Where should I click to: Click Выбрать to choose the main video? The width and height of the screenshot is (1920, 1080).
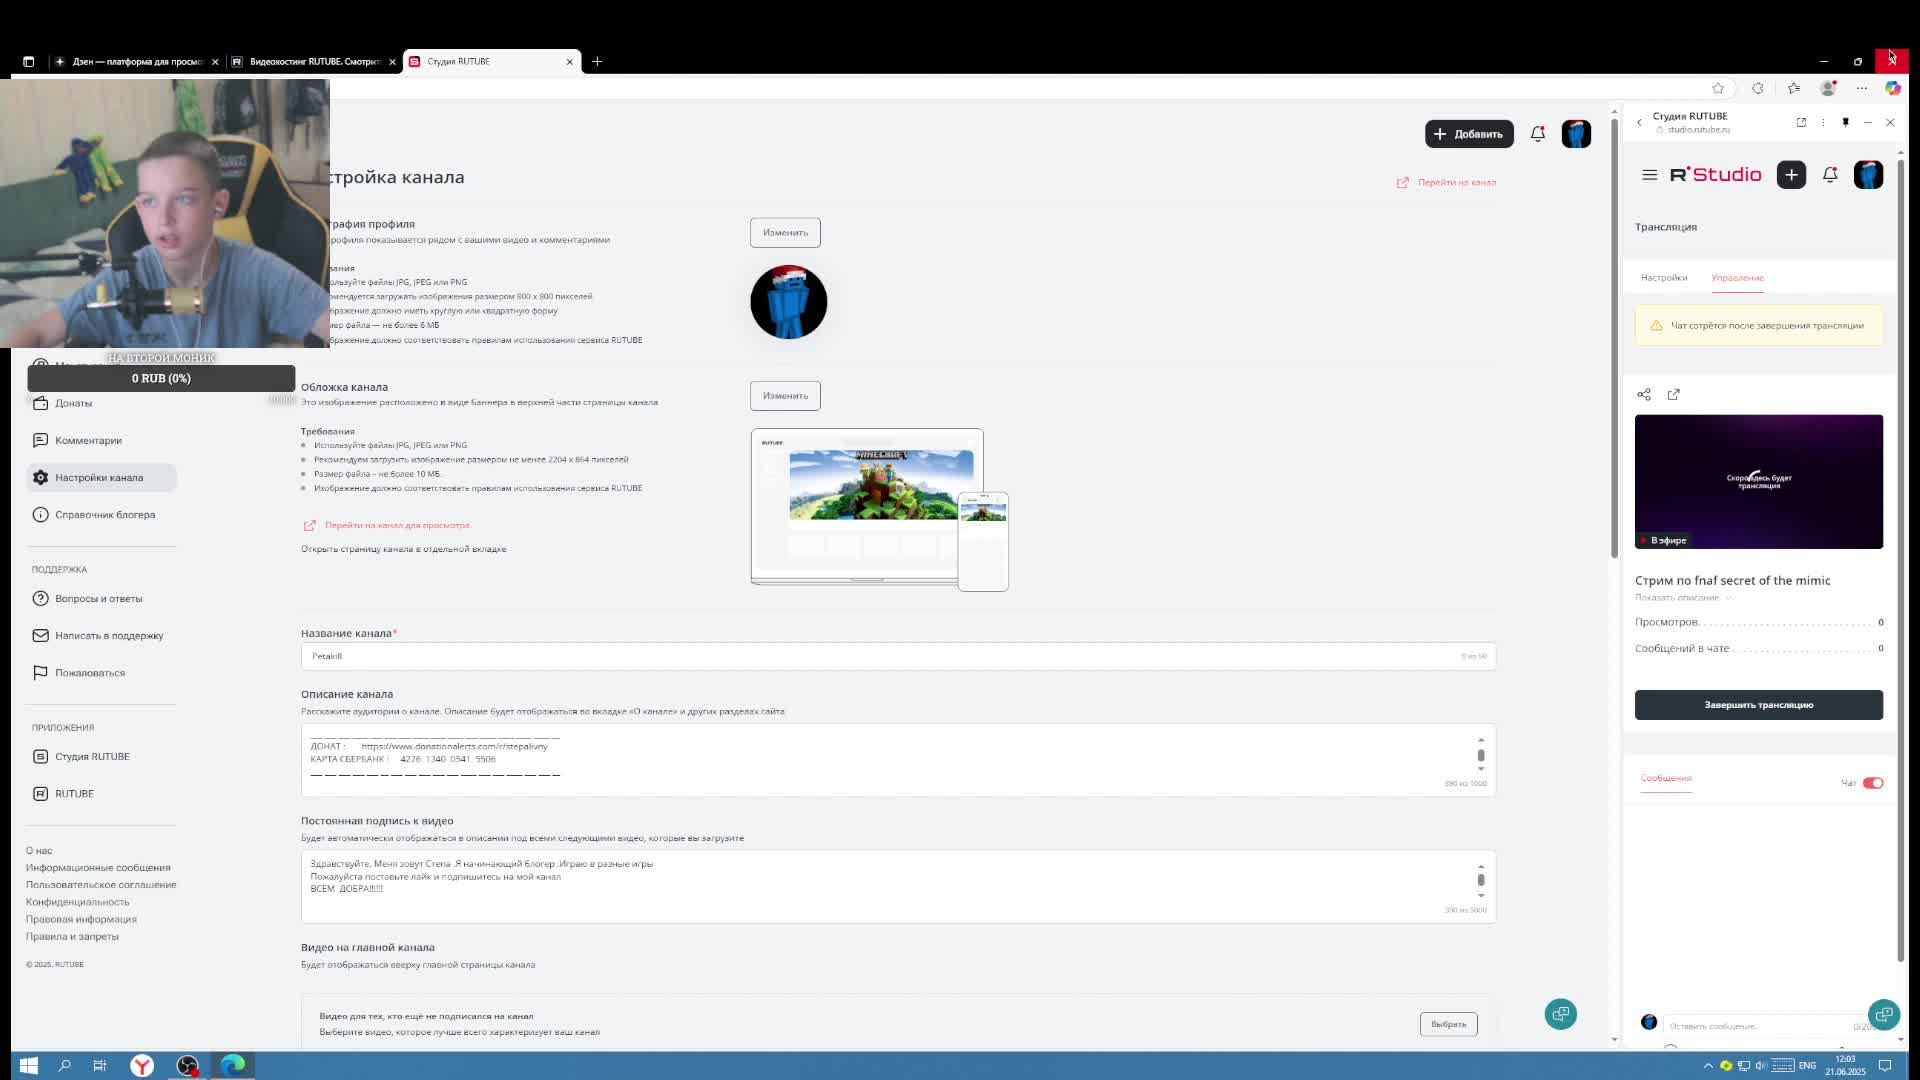[1448, 1024]
